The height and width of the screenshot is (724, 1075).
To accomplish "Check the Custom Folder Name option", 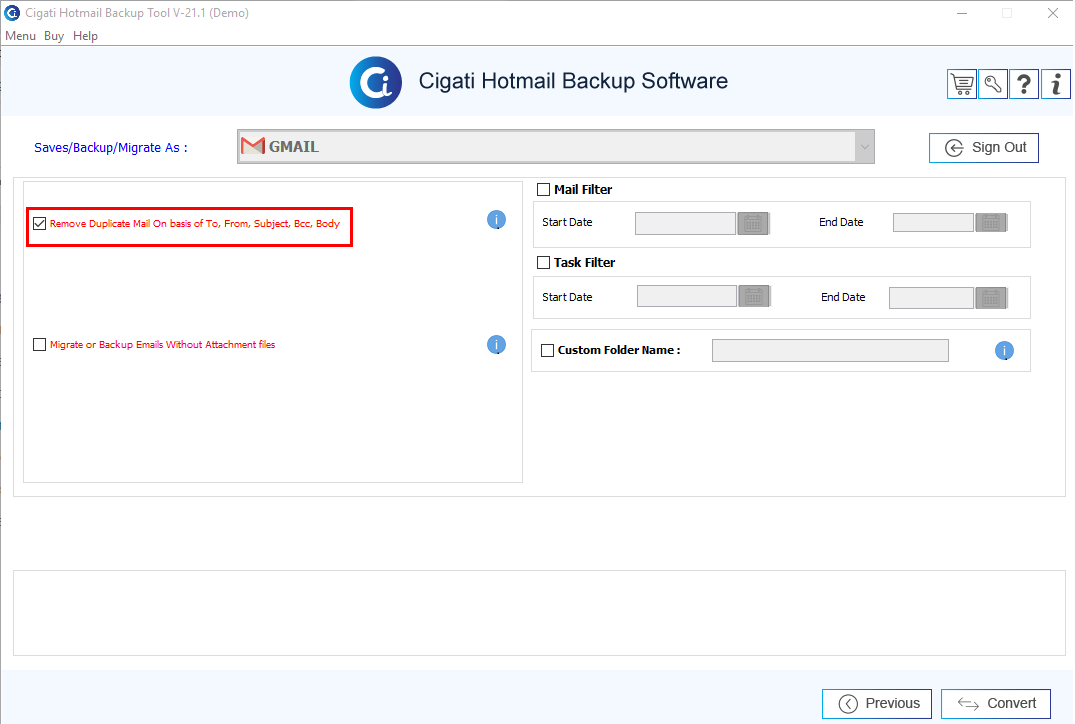I will tap(548, 350).
